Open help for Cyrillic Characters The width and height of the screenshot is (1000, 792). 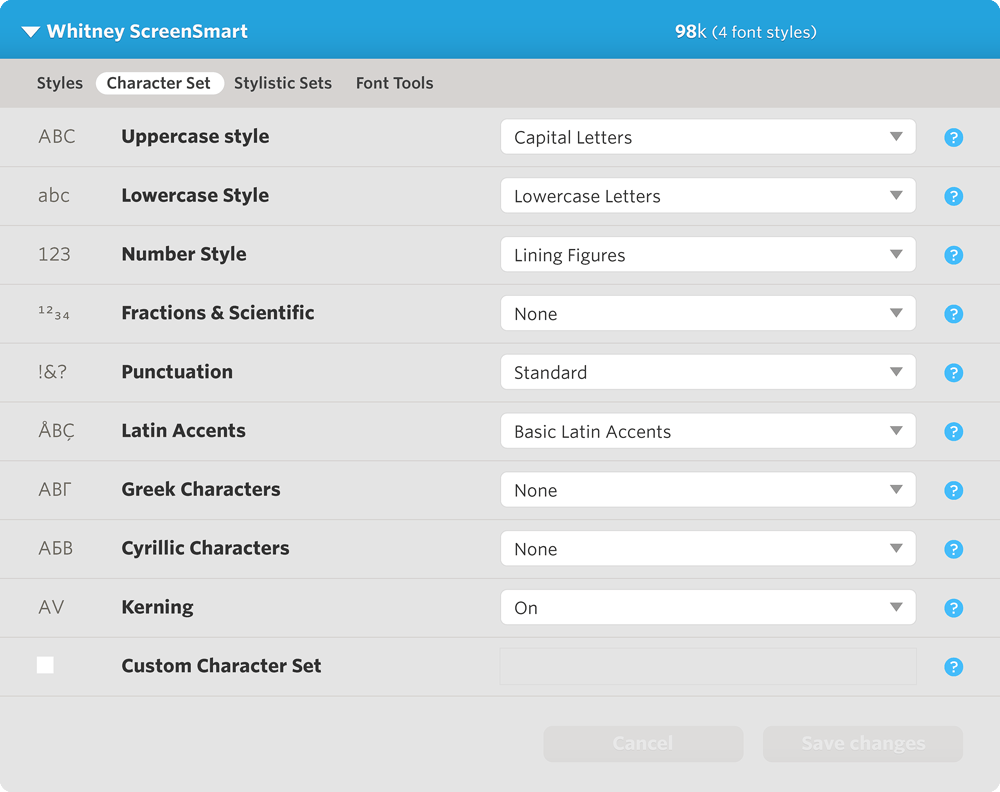pos(953,549)
